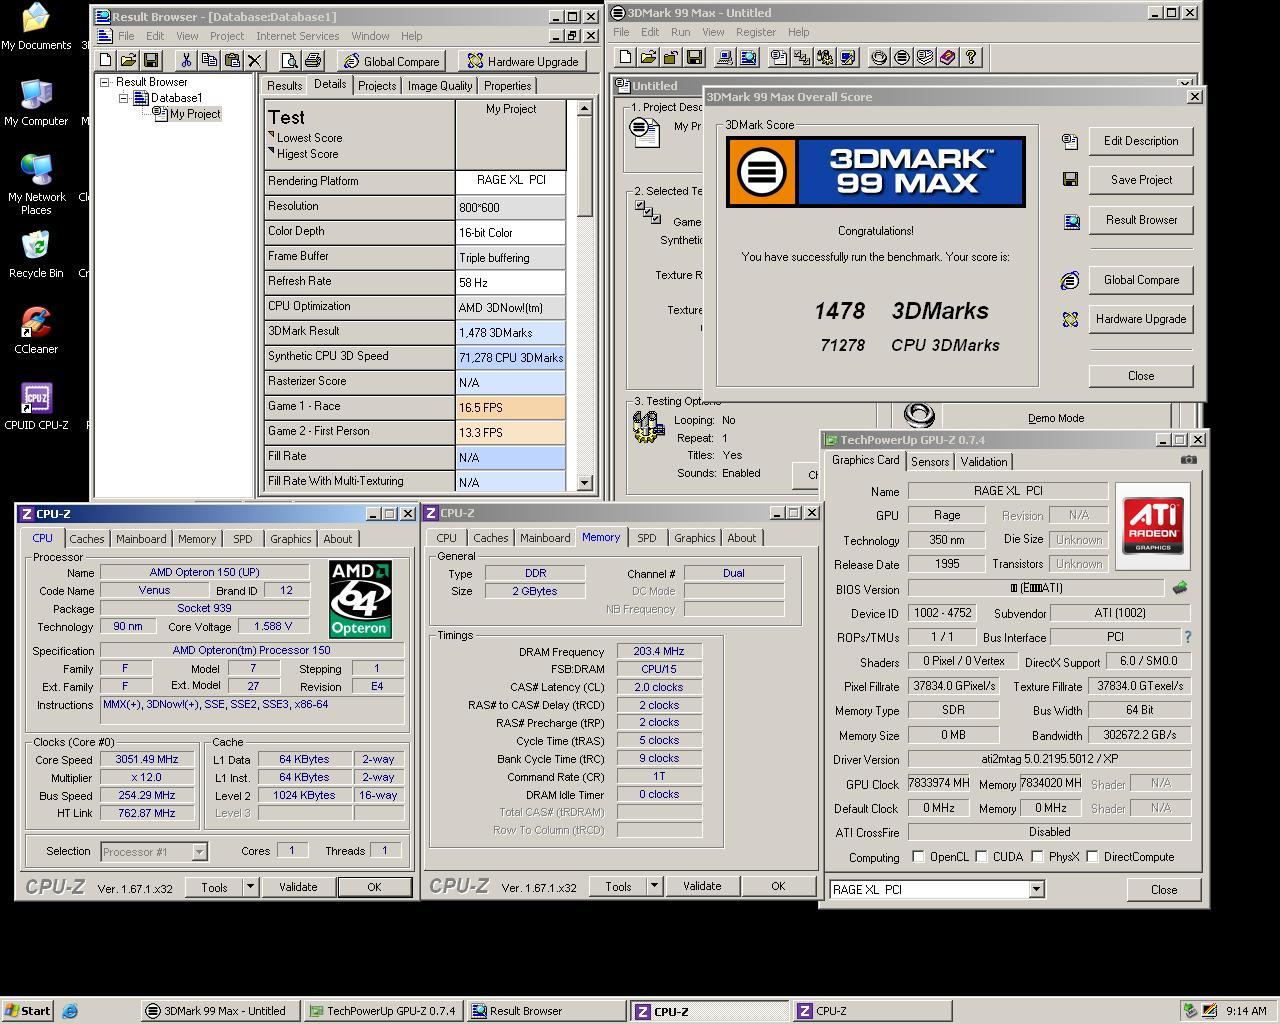
Task: Click Close button in the GPU-Z window
Action: click(1163, 890)
